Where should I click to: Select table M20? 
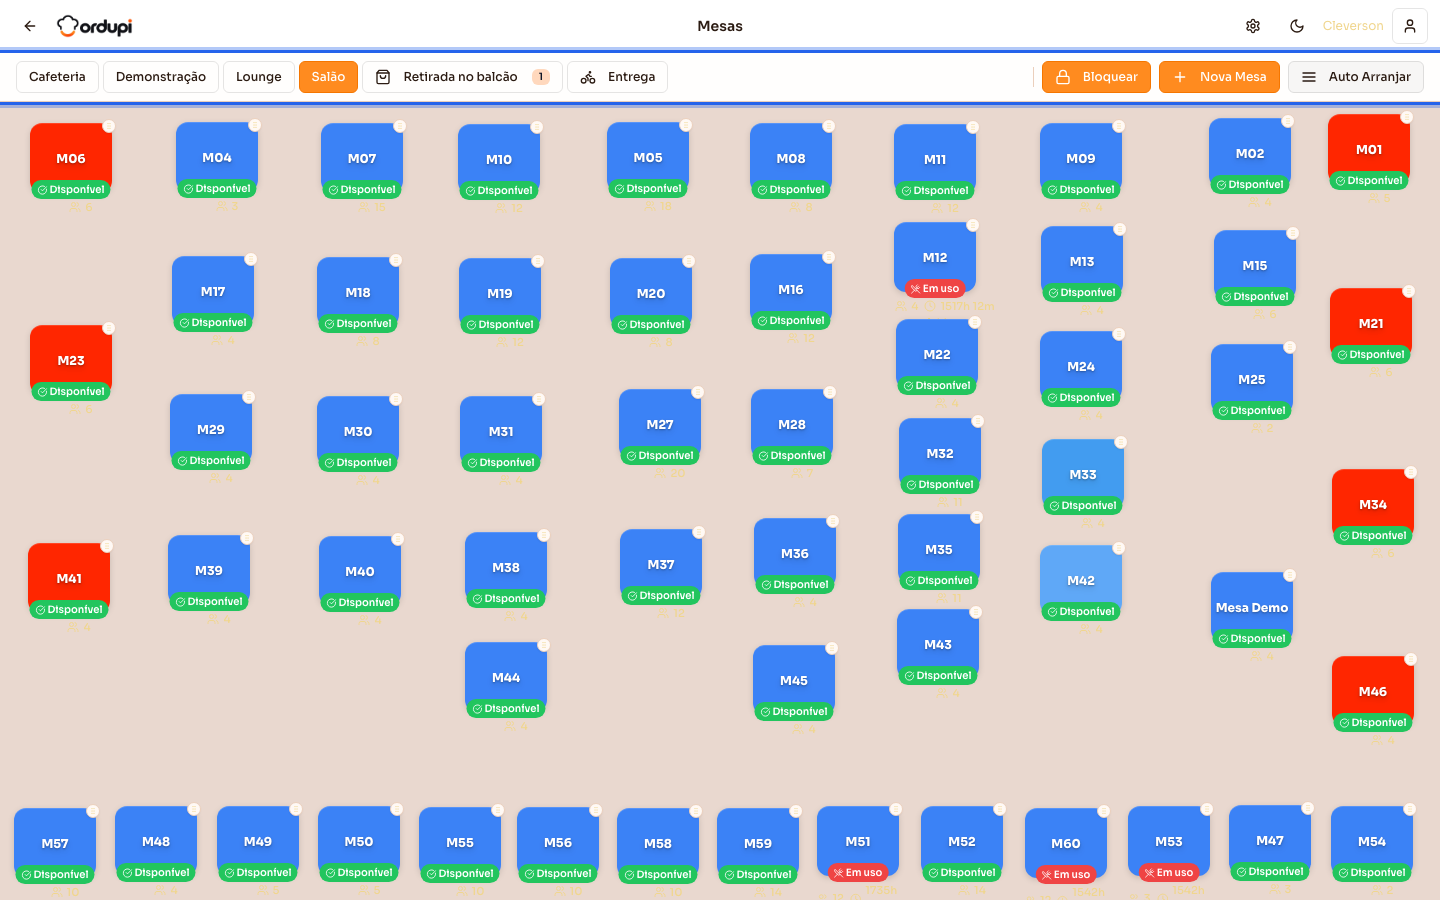651,295
